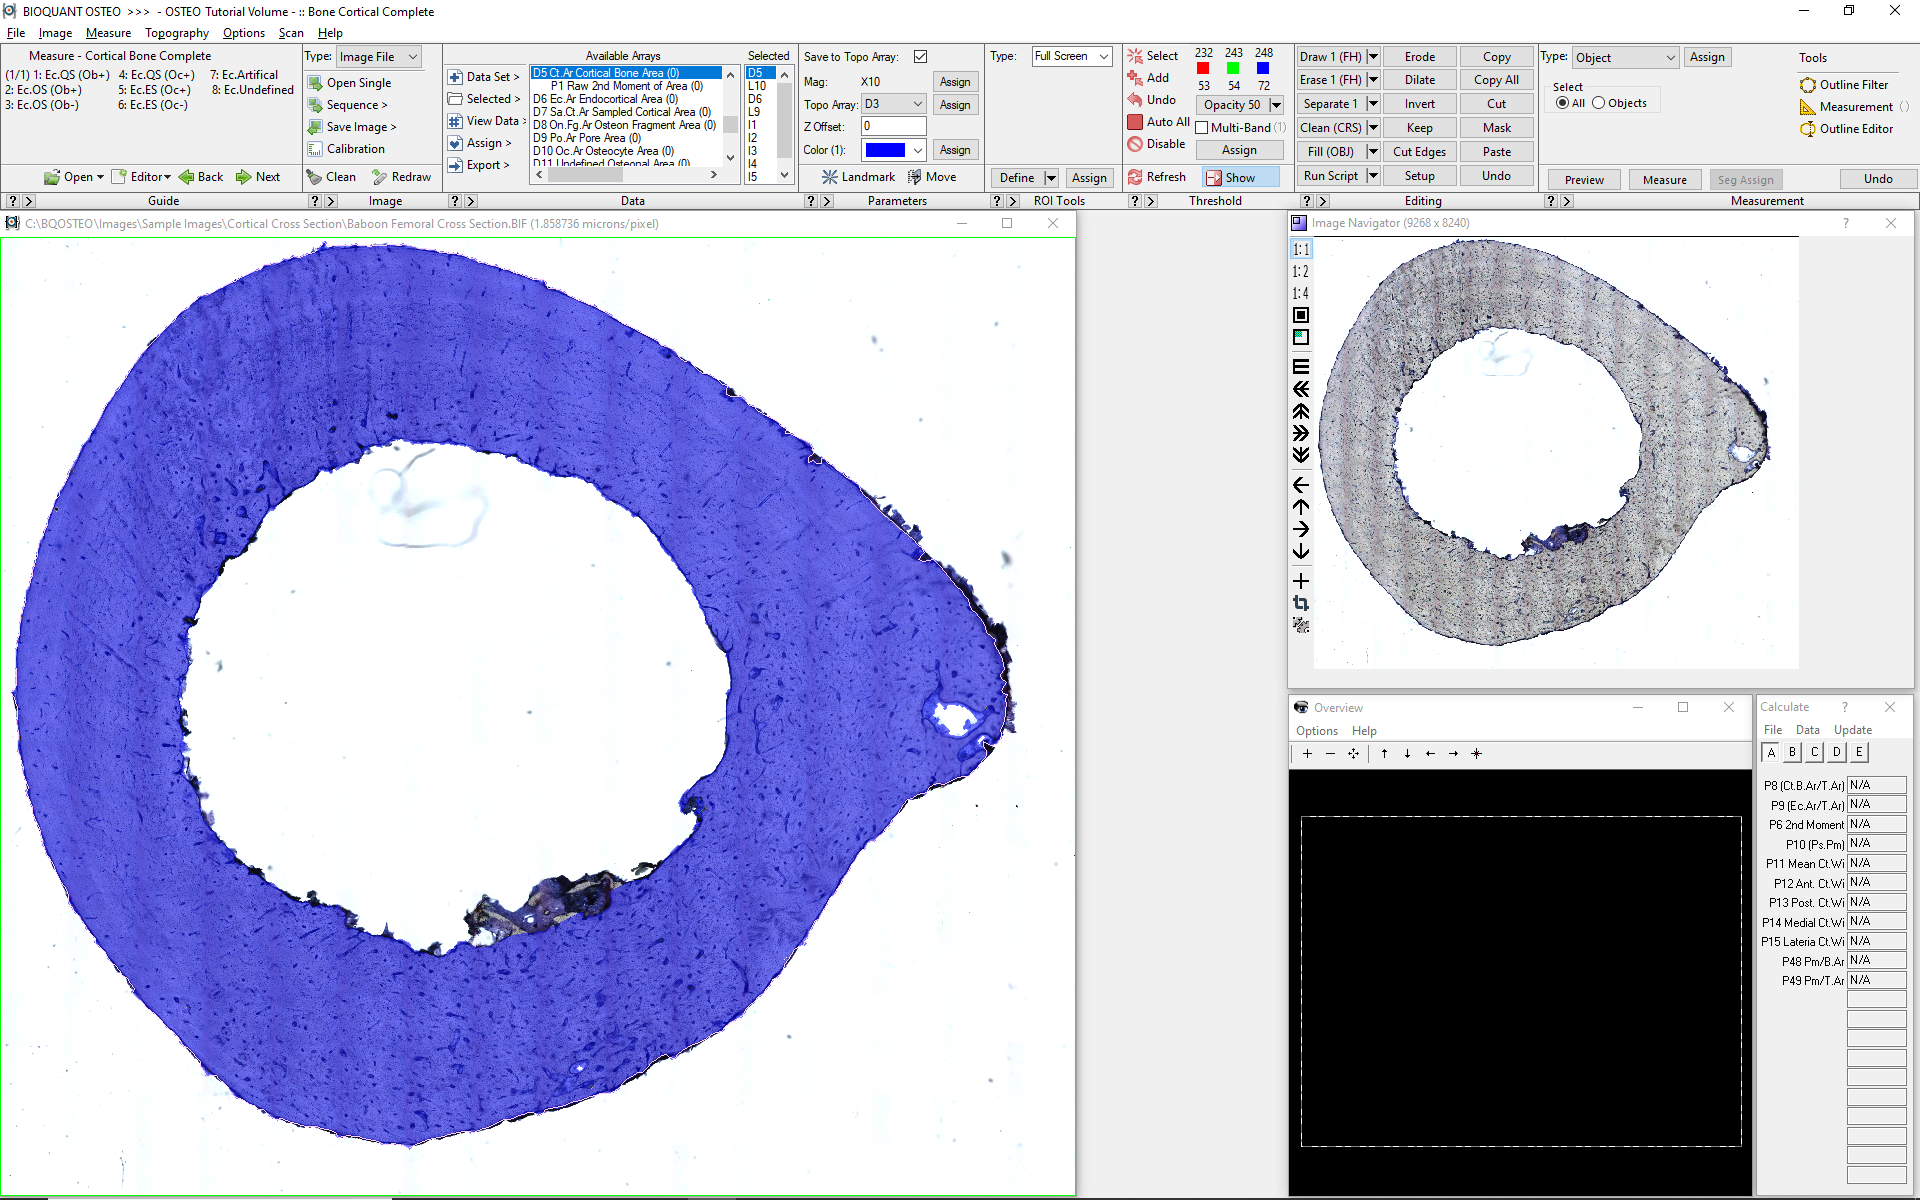Click the 1:1 zoom button in Image Navigator
The height and width of the screenshot is (1200, 1920).
coord(1300,249)
